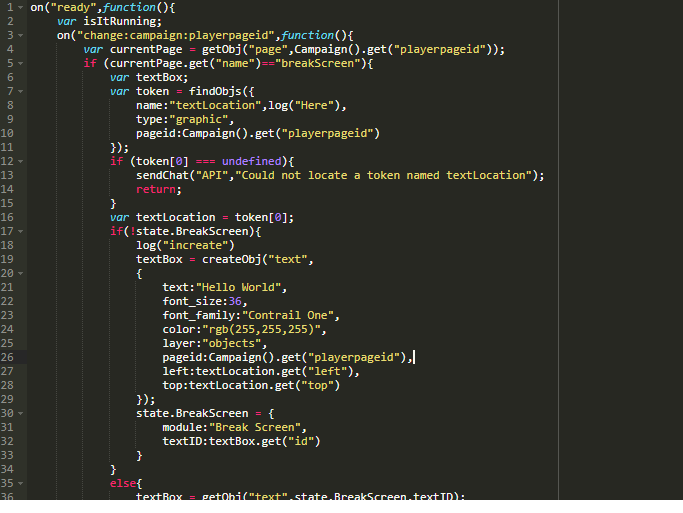Click the "Hello World" string
The image size is (683, 513).
click(x=238, y=287)
